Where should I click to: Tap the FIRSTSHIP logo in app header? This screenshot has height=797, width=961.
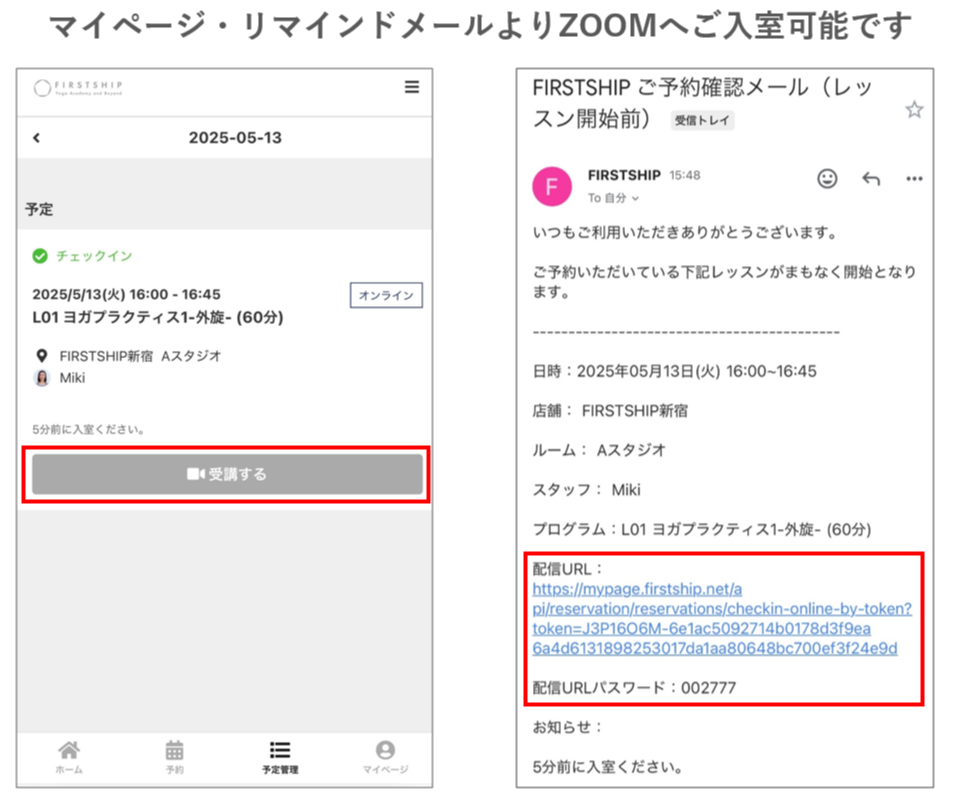tap(78, 88)
